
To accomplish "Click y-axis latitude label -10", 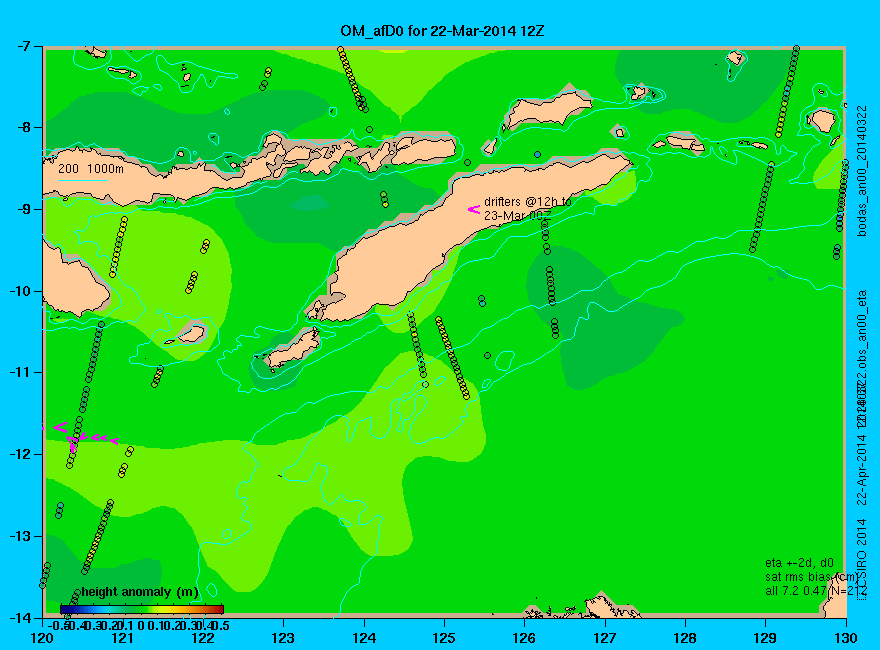I will (x=20, y=291).
